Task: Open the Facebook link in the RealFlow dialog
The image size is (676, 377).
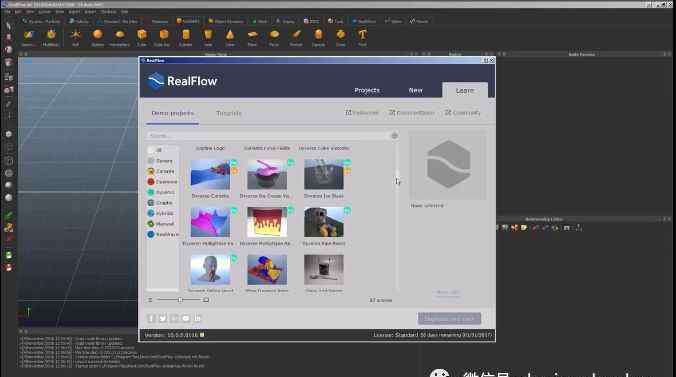Action: [x=151, y=318]
